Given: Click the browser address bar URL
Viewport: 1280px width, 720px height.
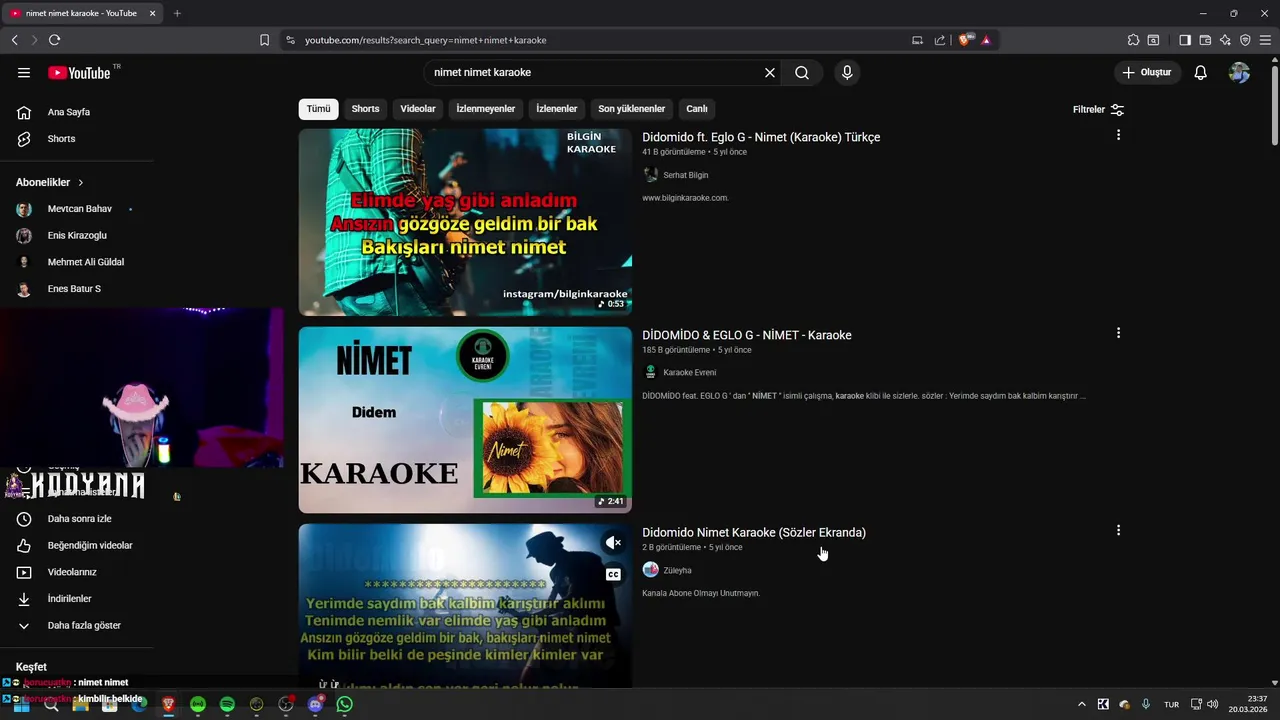Looking at the screenshot, I should click(425, 40).
